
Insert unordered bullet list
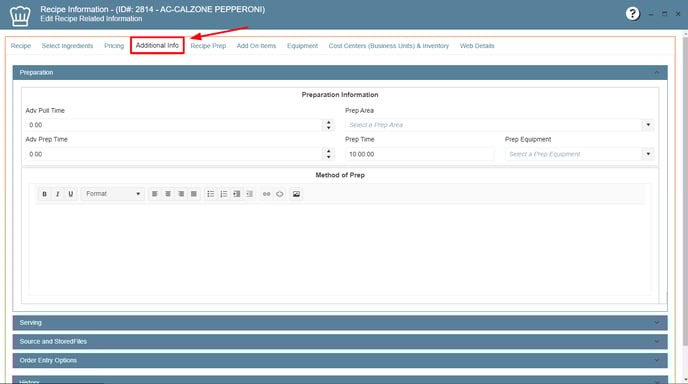click(x=211, y=194)
